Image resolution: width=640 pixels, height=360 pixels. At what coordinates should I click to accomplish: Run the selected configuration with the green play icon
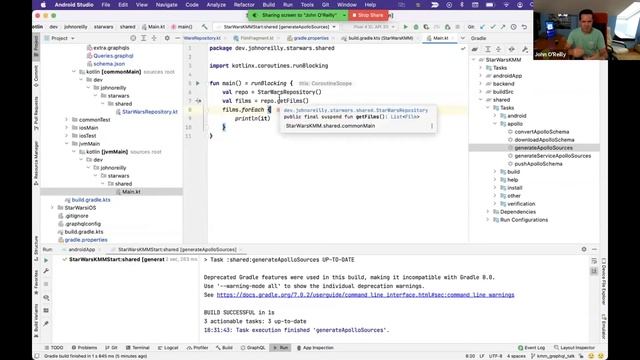[405, 27]
